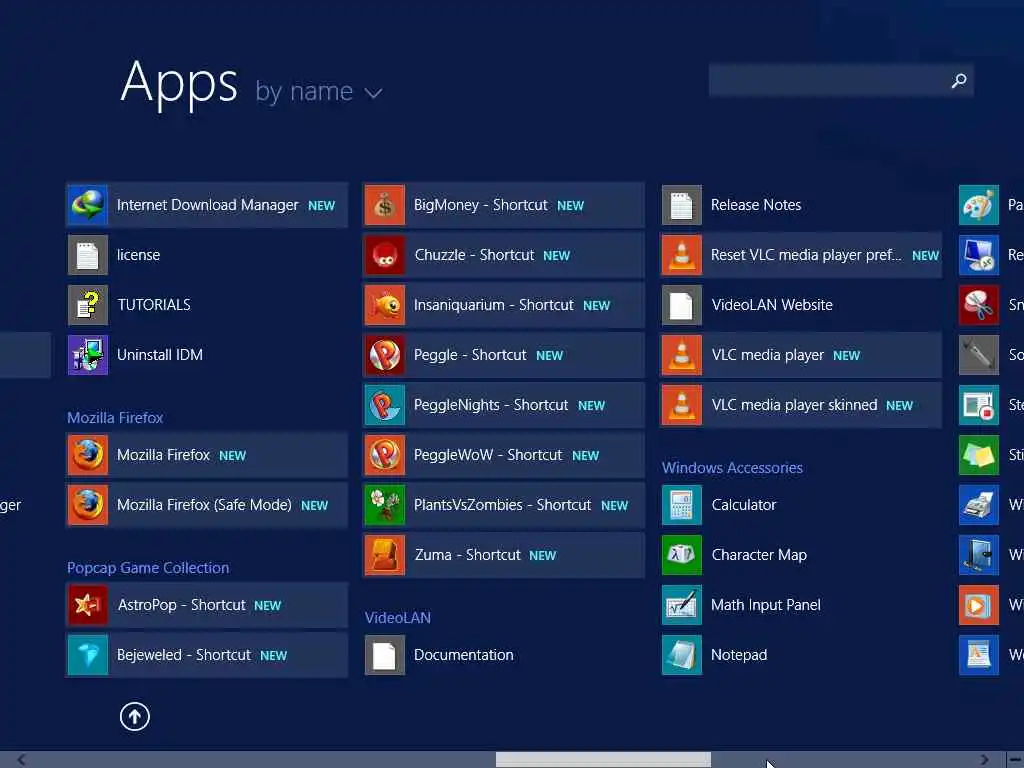Launch the VLC media player cone icon
1024x768 pixels.
click(x=682, y=355)
